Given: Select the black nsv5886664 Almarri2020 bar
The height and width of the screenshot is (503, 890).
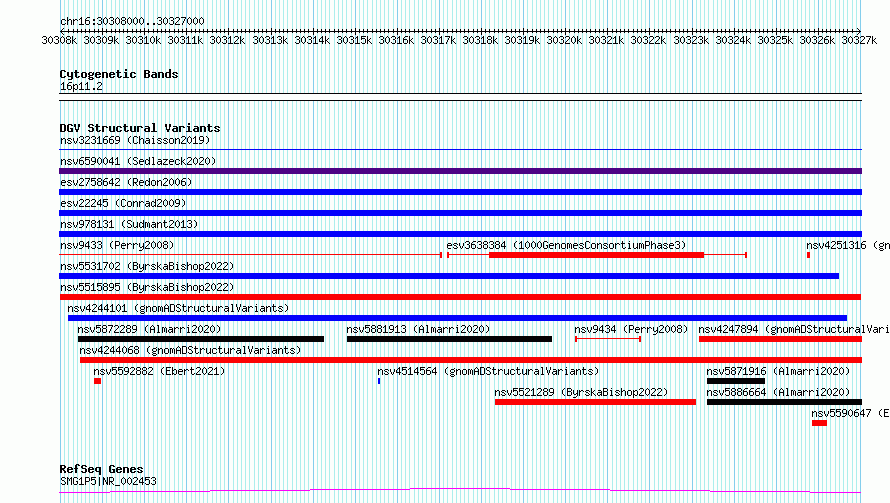Looking at the screenshot, I should pos(784,402).
